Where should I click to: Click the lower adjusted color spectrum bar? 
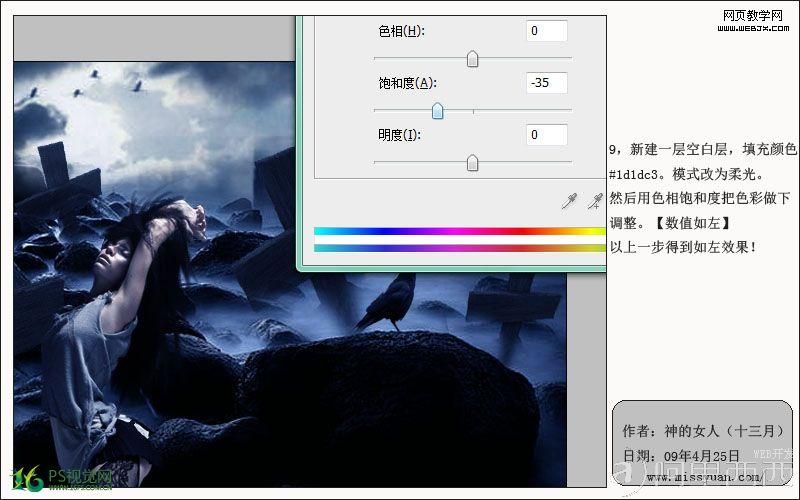click(x=460, y=248)
